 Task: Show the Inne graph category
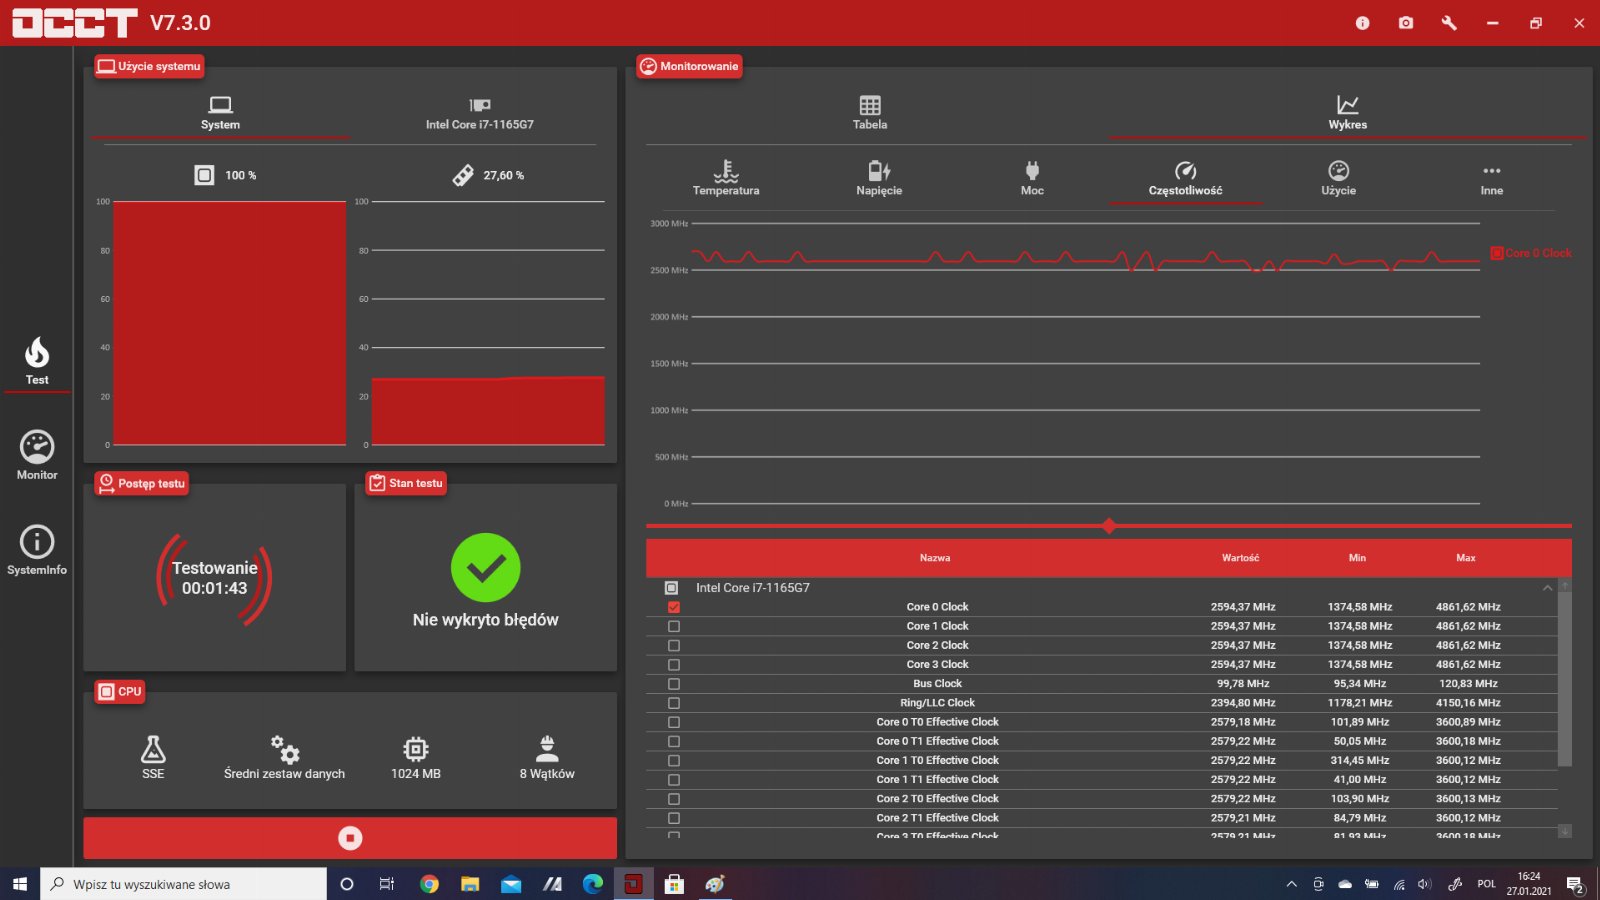pyautogui.click(x=1492, y=178)
